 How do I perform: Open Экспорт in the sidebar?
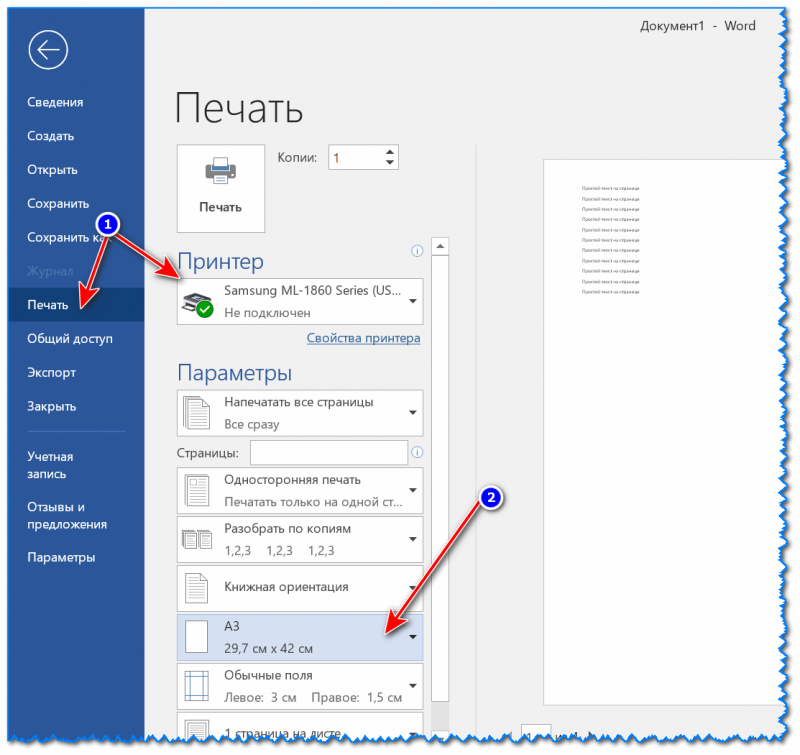point(52,372)
